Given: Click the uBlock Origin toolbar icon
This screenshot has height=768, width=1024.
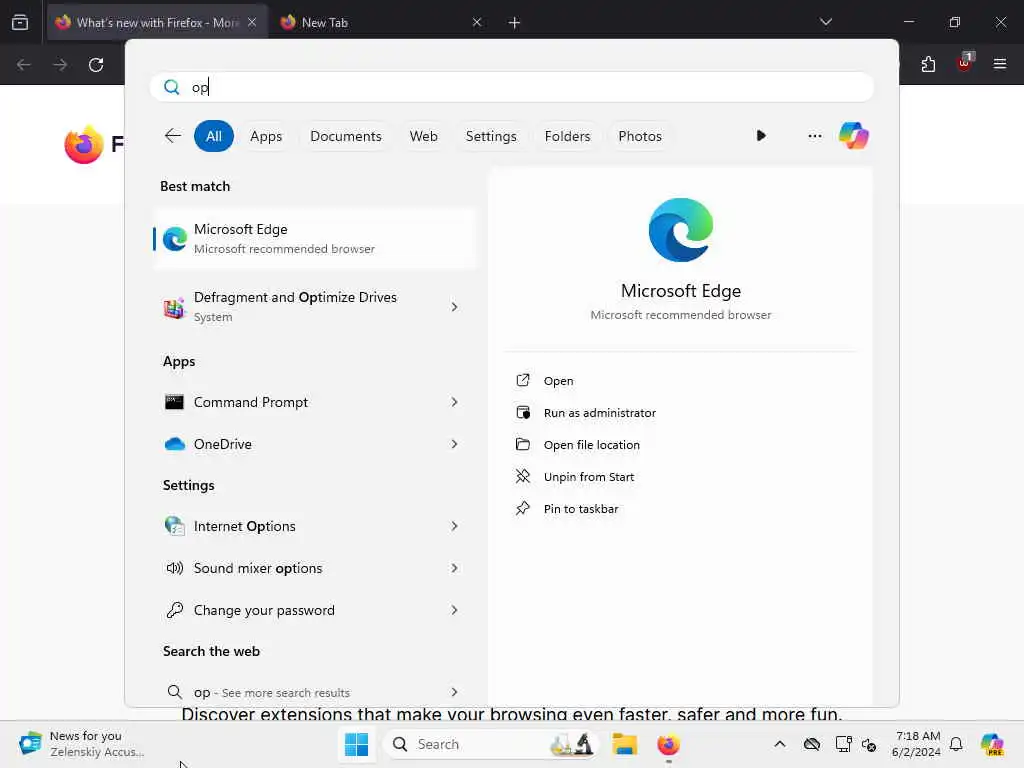Looking at the screenshot, I should point(965,63).
